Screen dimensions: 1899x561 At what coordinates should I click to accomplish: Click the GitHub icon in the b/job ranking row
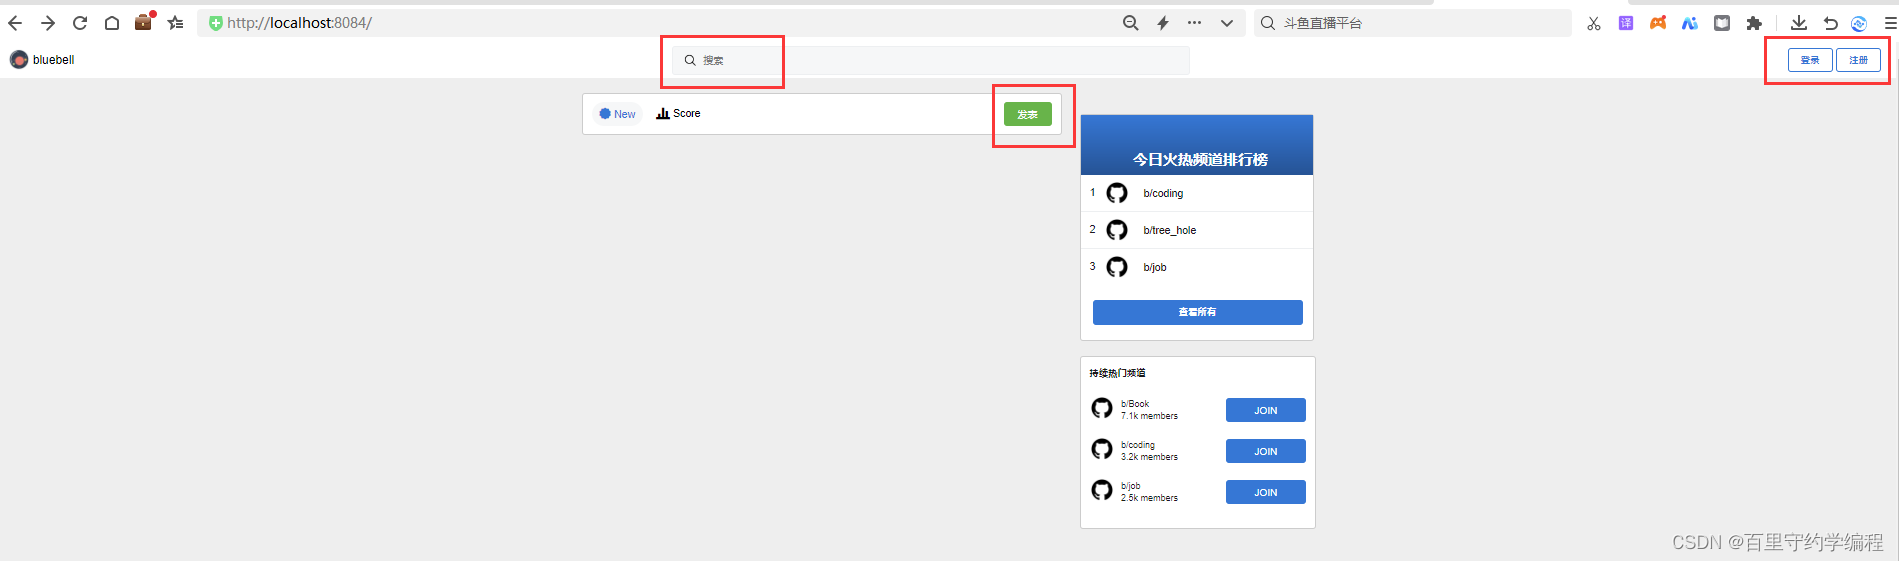pos(1117,267)
